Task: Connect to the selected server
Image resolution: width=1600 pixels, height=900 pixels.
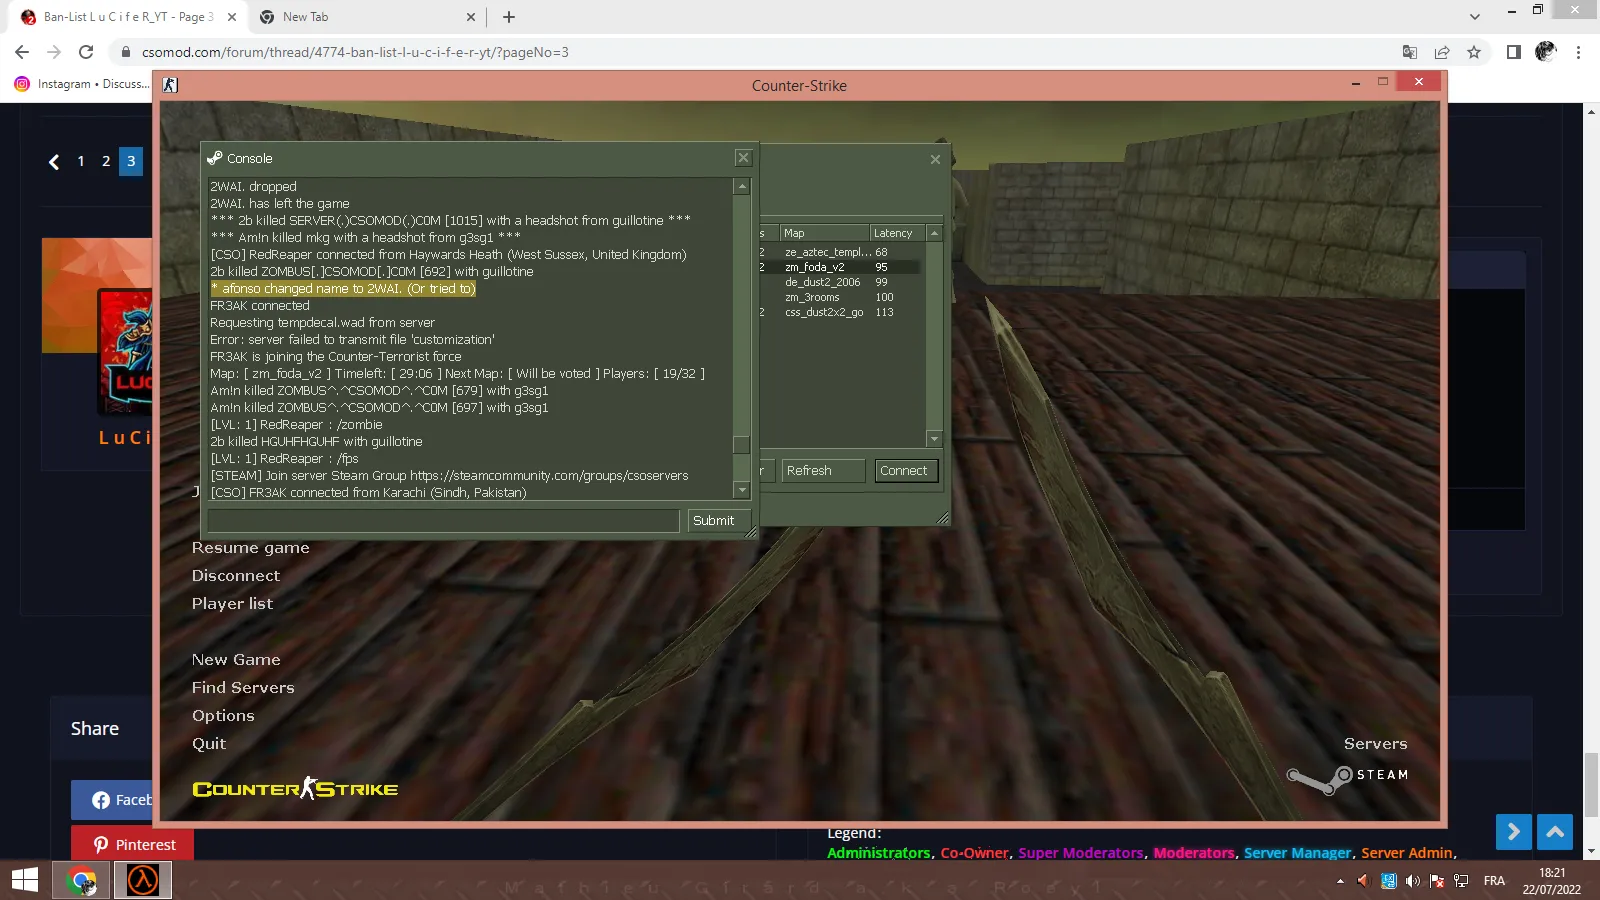Action: (x=904, y=471)
